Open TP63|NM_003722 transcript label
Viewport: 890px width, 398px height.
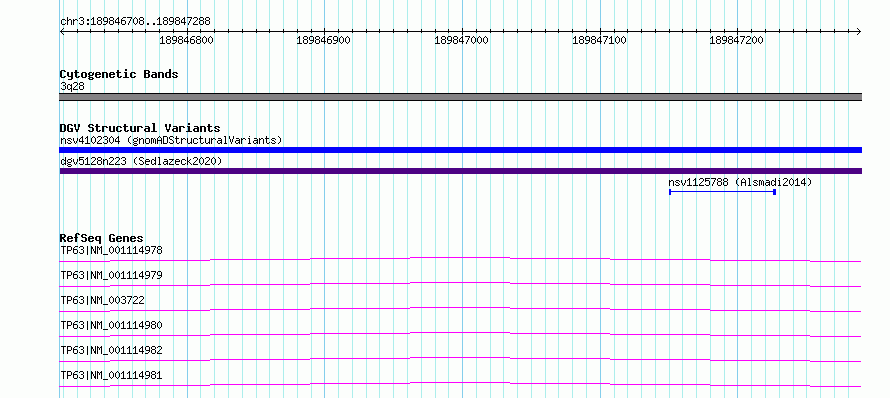(102, 300)
